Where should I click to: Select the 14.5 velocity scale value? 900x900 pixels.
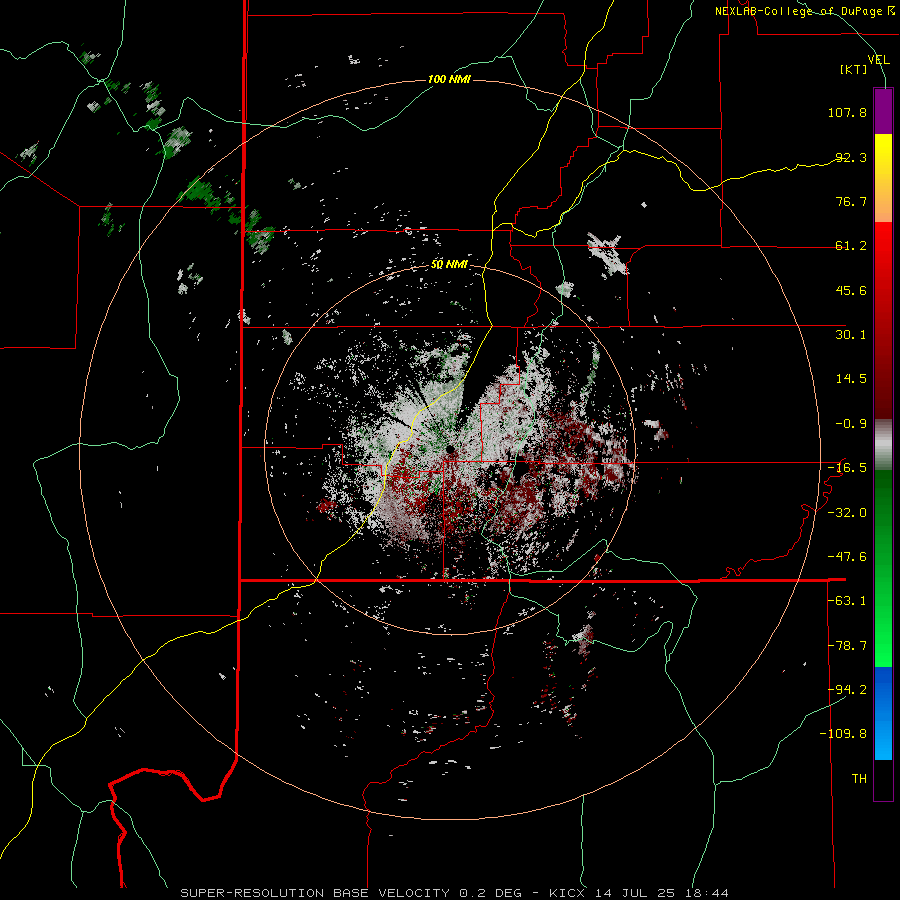[851, 379]
